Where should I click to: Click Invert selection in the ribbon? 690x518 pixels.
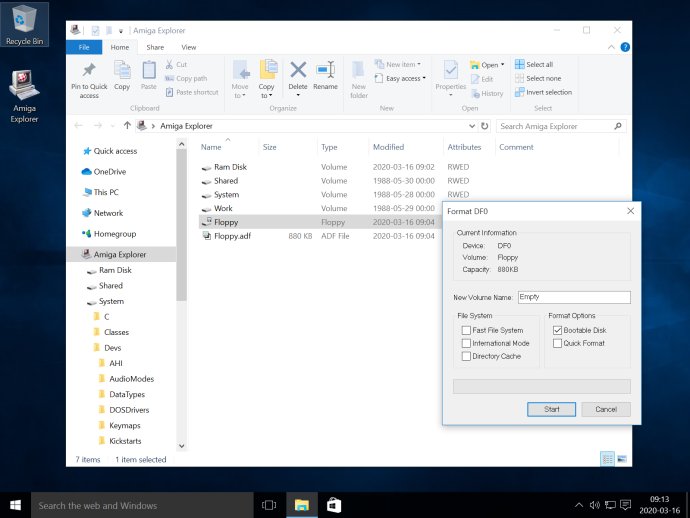(543, 92)
